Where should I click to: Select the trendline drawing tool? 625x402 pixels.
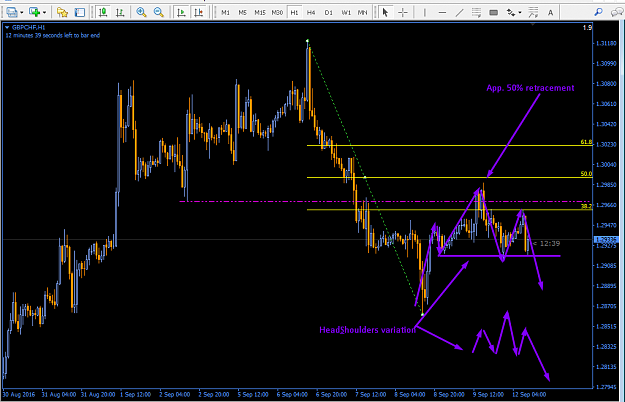[x=460, y=12]
